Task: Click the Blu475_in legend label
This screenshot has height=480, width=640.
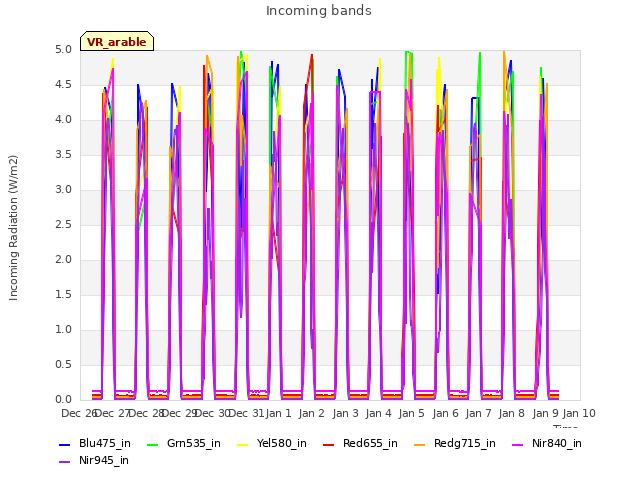Action: click(x=105, y=443)
